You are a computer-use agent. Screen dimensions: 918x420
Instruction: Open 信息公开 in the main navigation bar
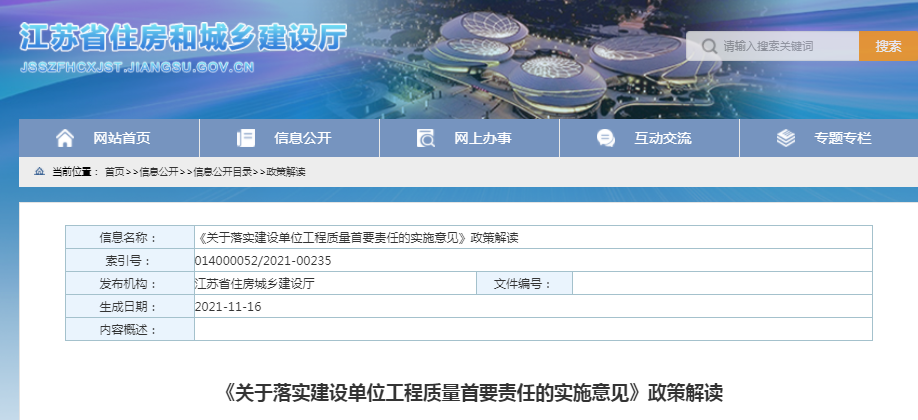tap(302, 138)
